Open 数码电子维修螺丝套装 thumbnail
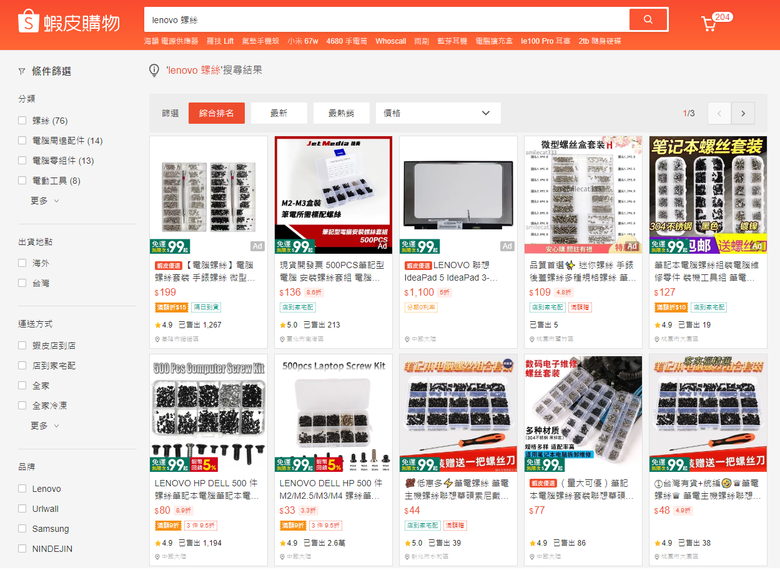The image size is (780, 570). point(583,413)
